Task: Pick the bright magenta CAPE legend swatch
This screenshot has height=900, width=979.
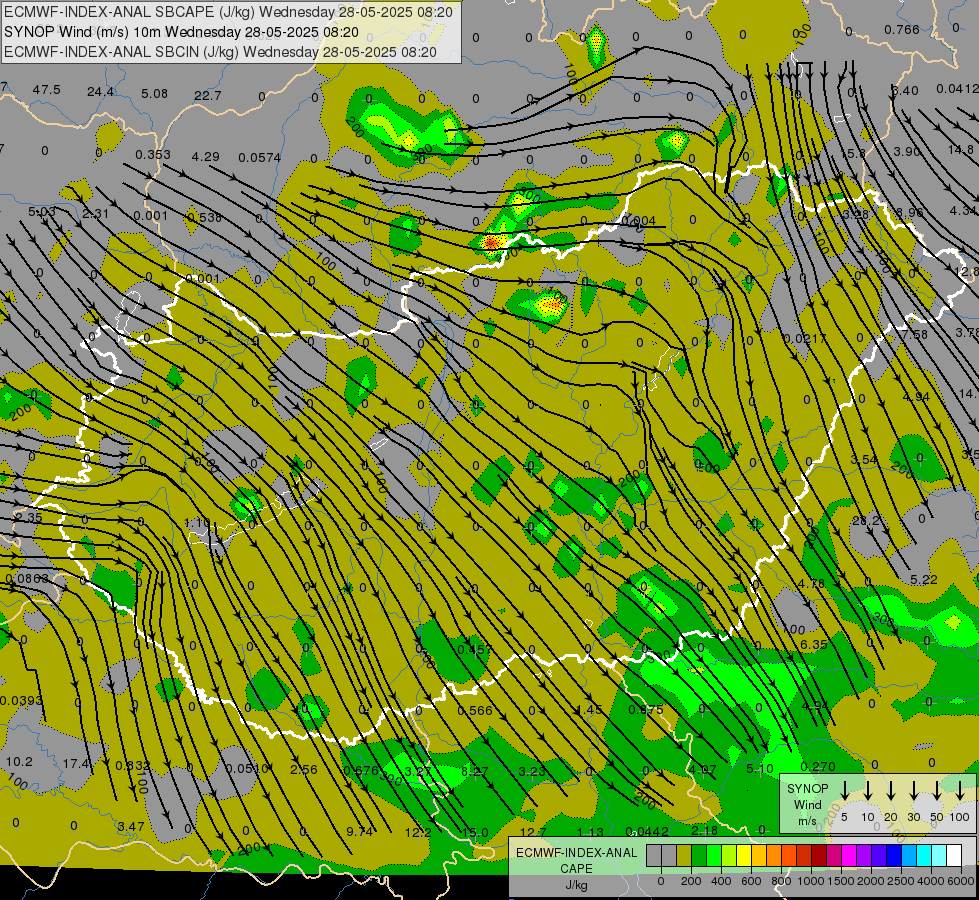Action: pos(849,855)
